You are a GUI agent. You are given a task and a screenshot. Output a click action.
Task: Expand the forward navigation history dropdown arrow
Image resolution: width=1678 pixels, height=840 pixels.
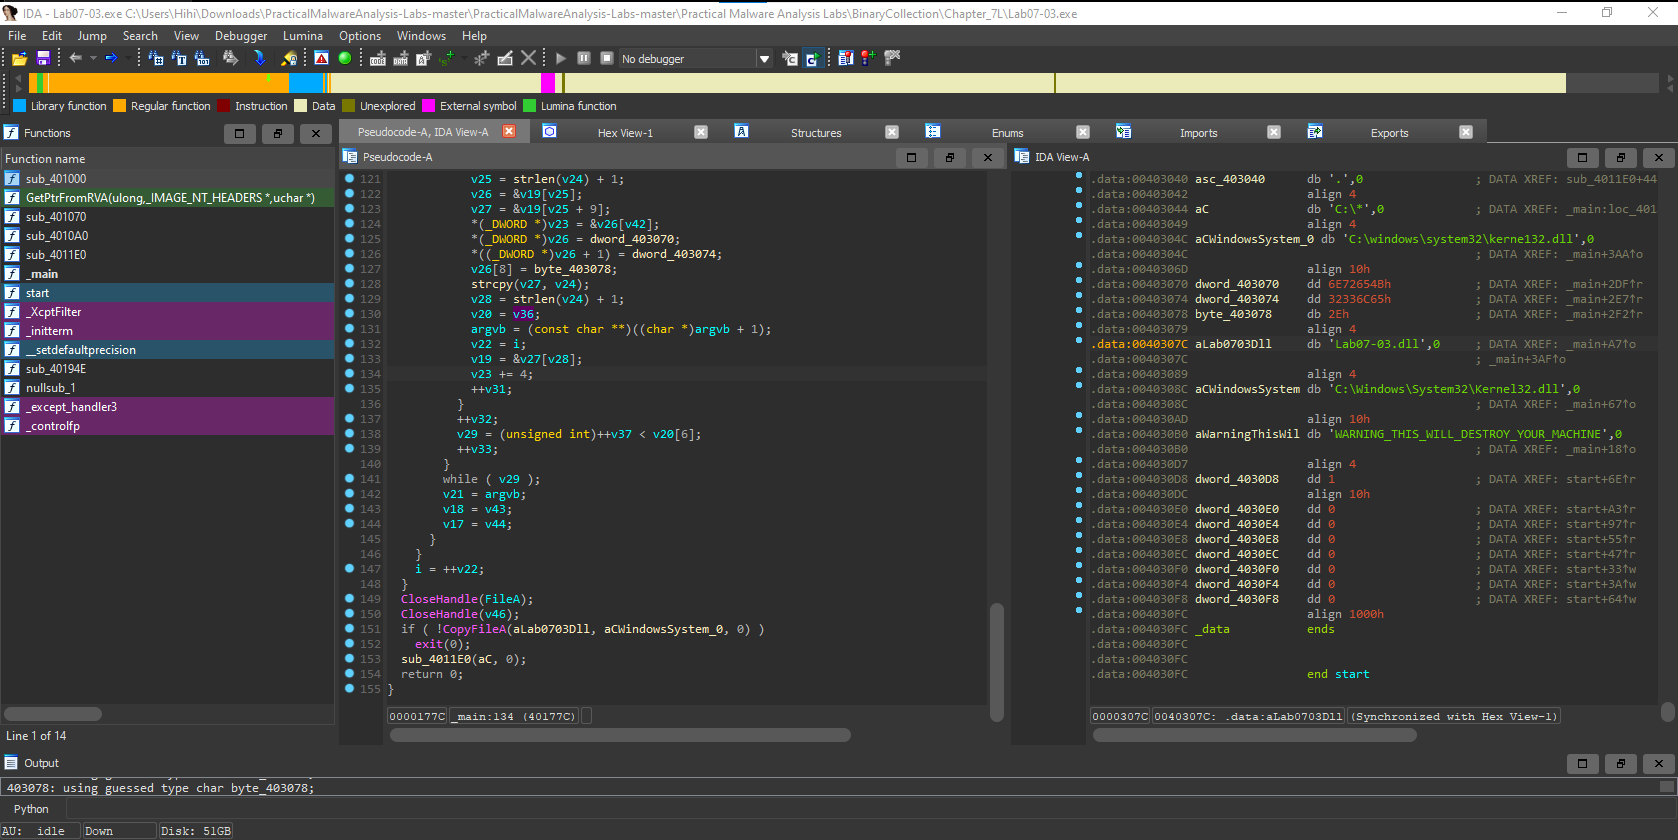click(x=126, y=58)
